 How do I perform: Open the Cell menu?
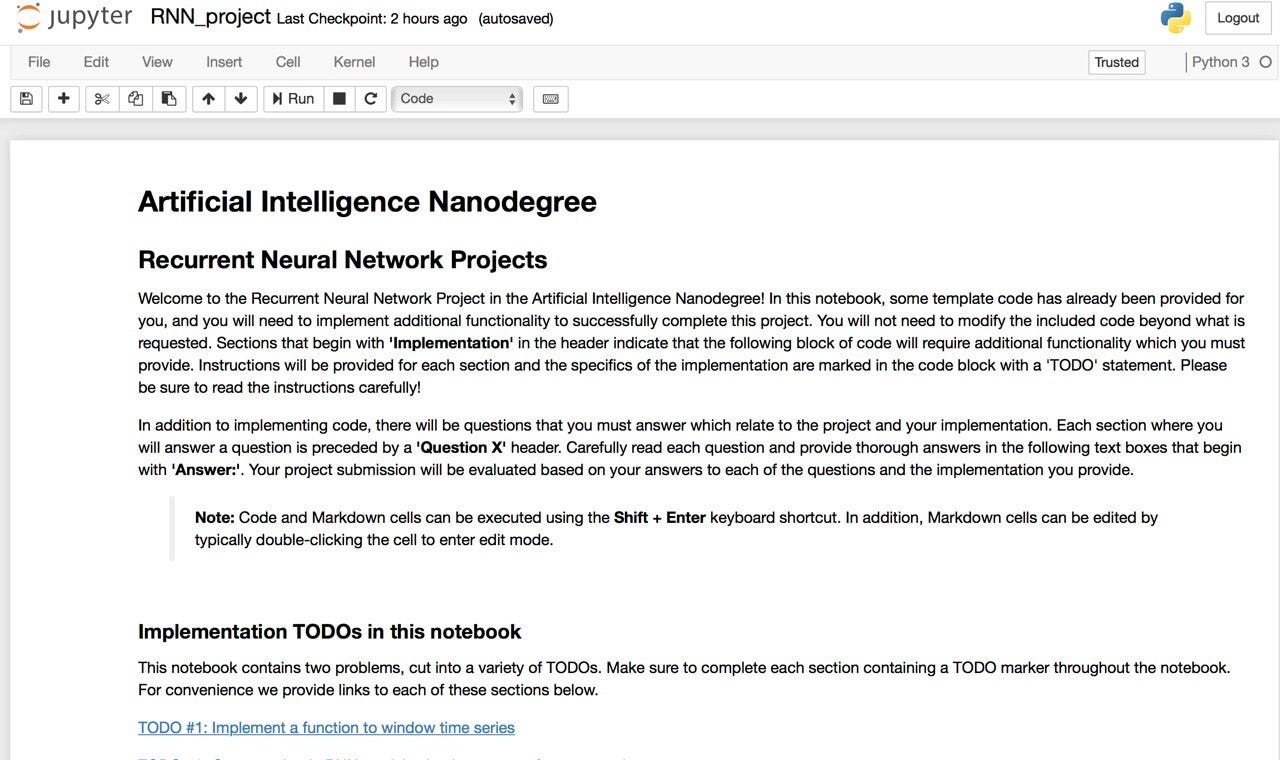click(287, 61)
